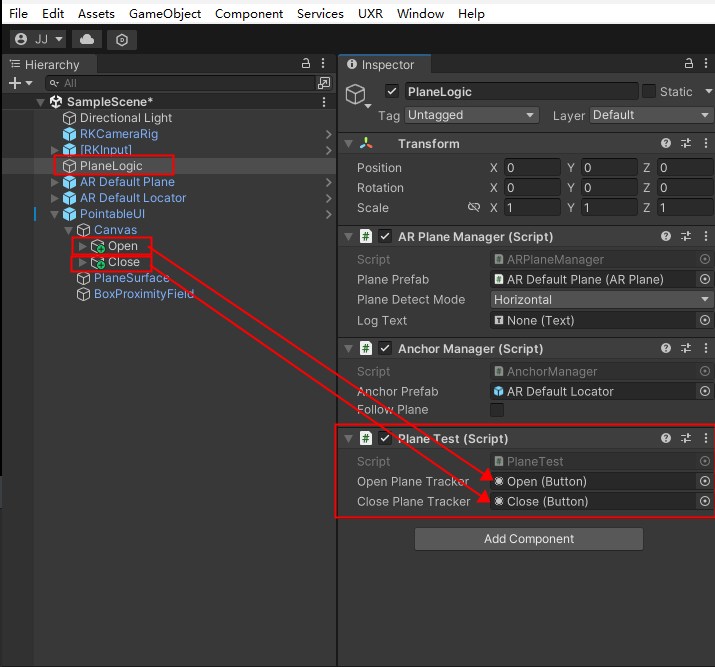Toggle the Follow Plane checkbox
Viewport: 715px width, 667px height.
pos(497,409)
